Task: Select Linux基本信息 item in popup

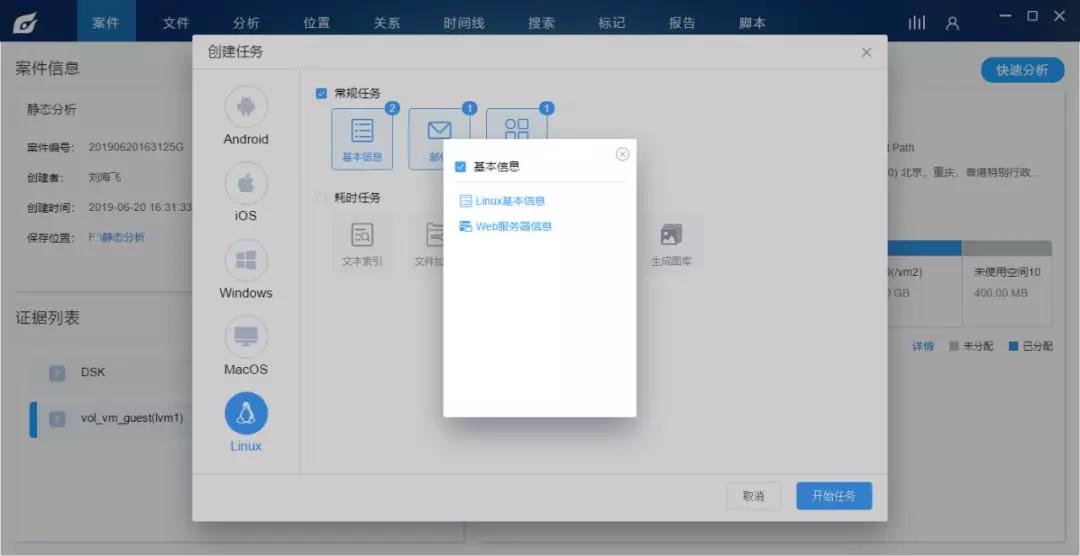Action: click(x=502, y=201)
